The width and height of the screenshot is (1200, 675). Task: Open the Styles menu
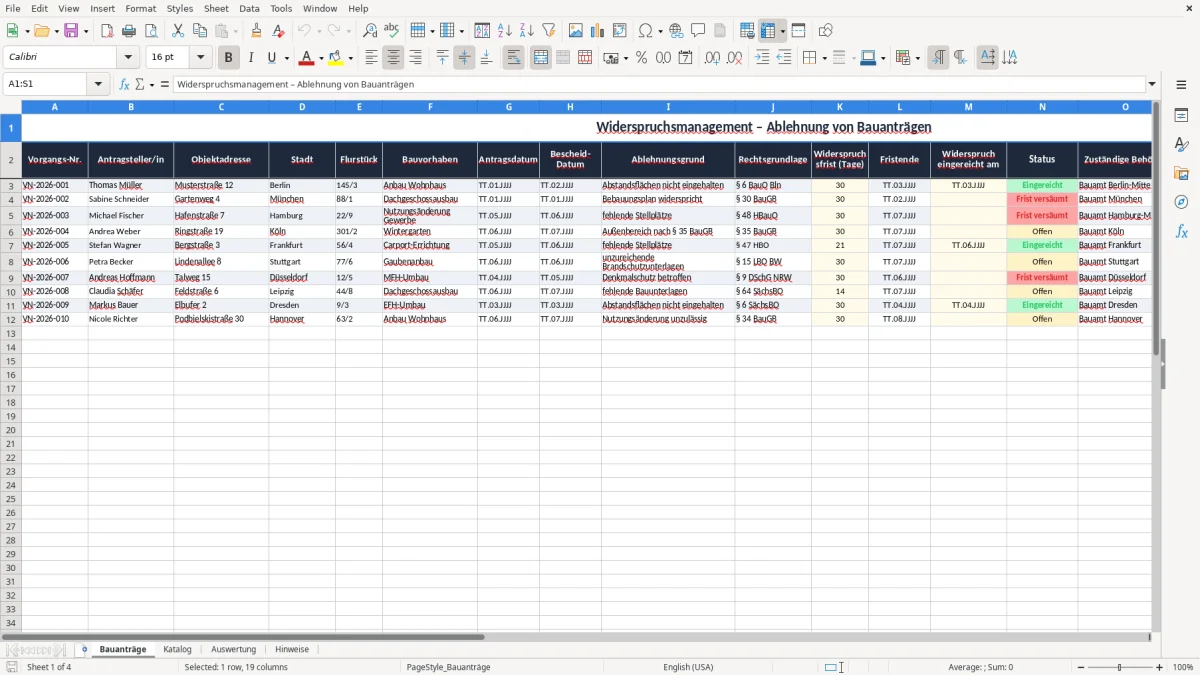pos(180,8)
